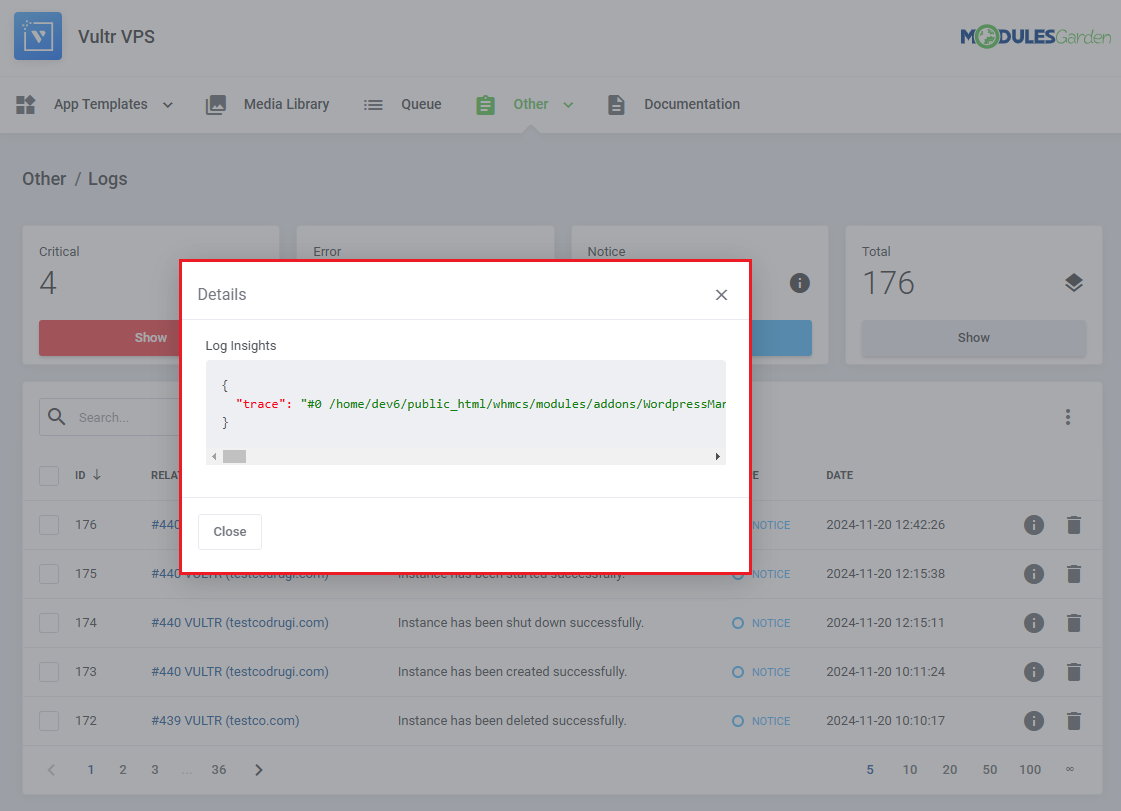
Task: Show details for log 172
Action: (1034, 721)
